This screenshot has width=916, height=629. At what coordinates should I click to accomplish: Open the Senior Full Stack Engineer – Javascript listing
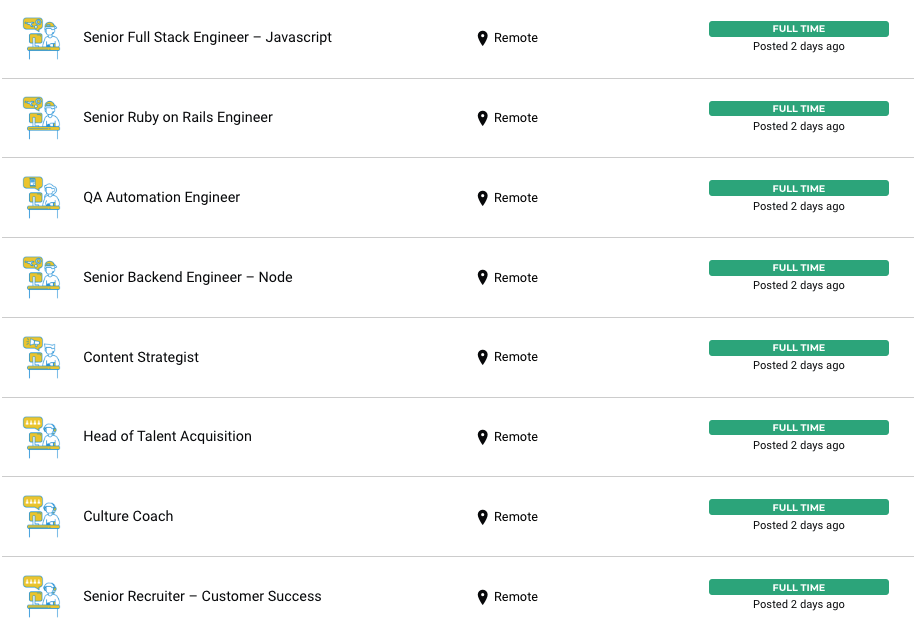207,37
